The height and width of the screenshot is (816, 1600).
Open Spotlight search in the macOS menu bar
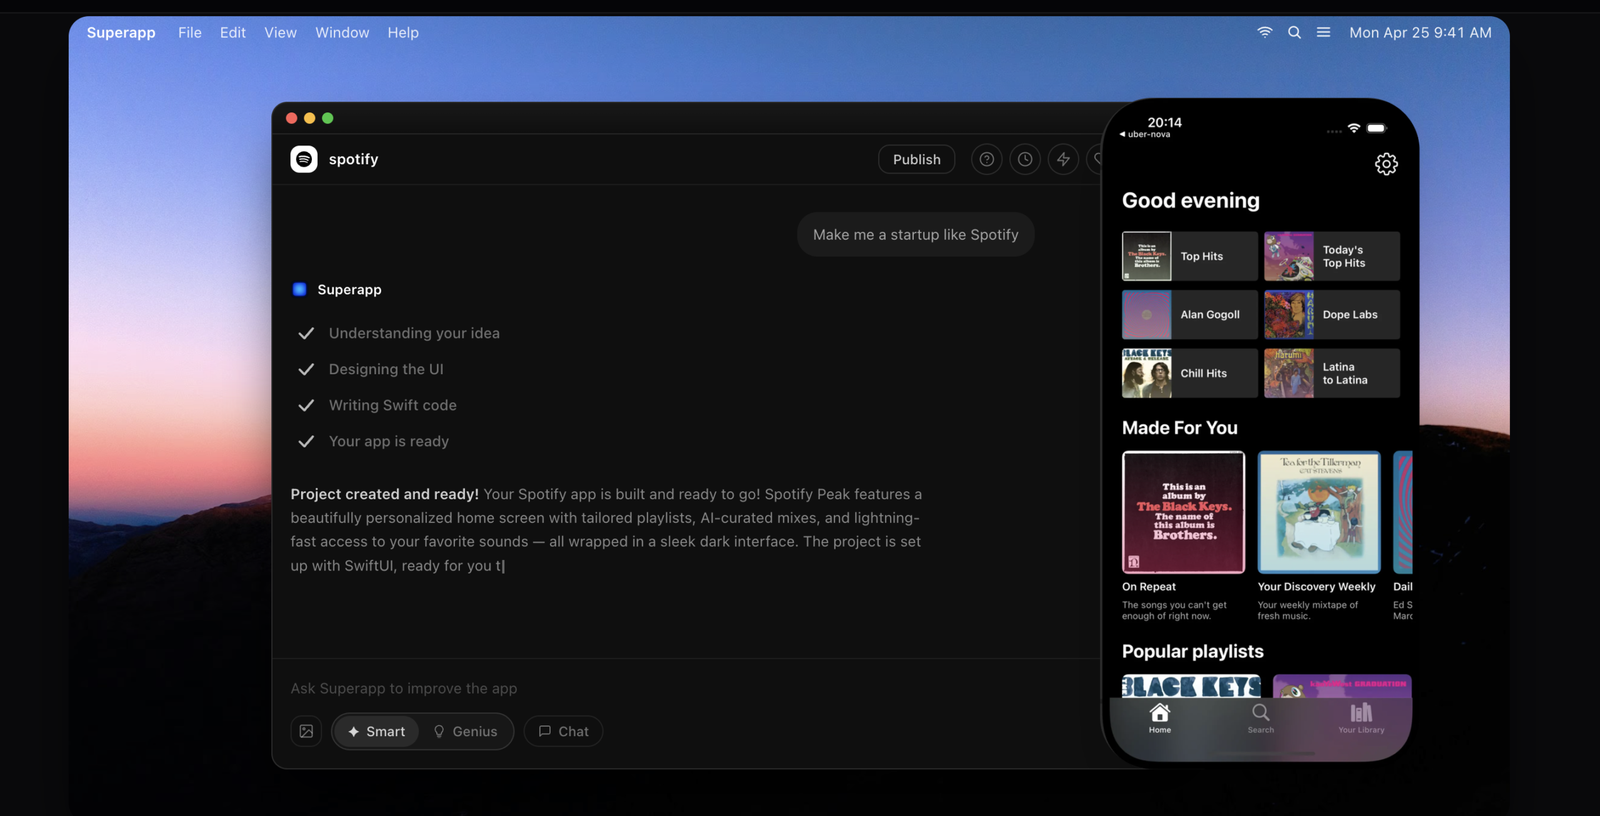click(1294, 32)
